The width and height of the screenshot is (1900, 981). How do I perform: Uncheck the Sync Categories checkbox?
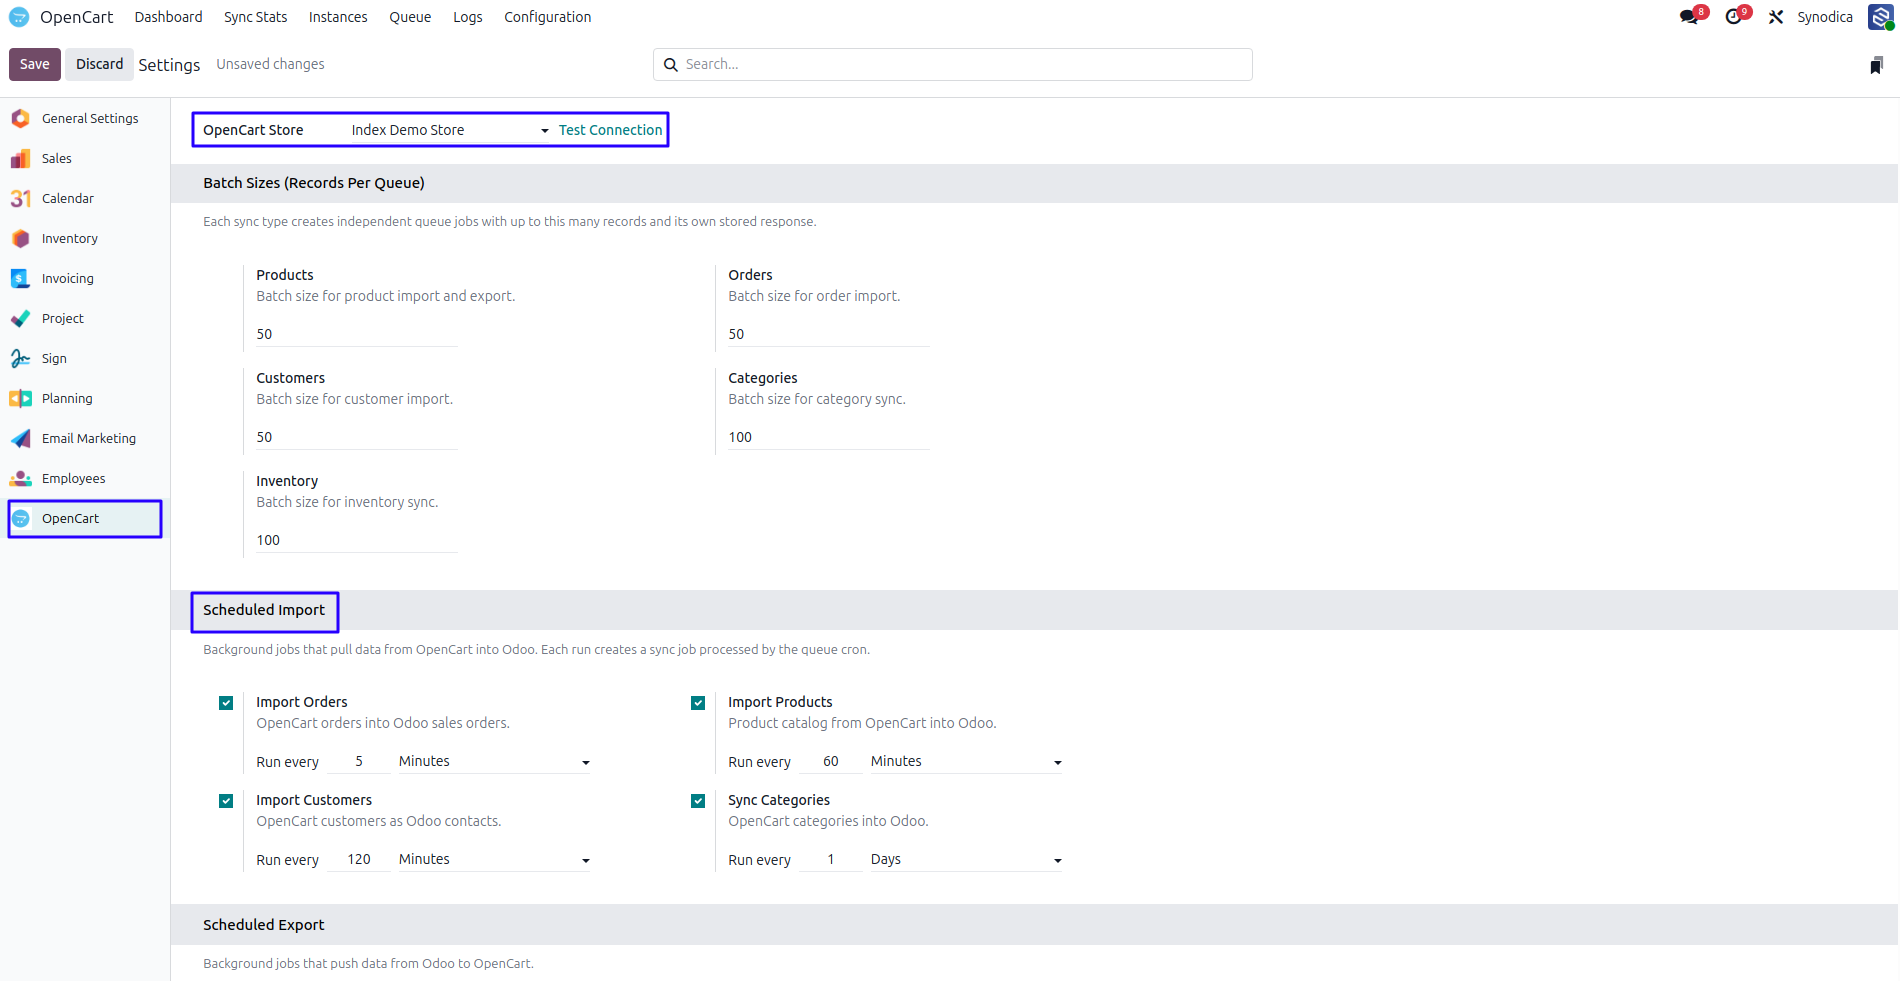pyautogui.click(x=698, y=801)
